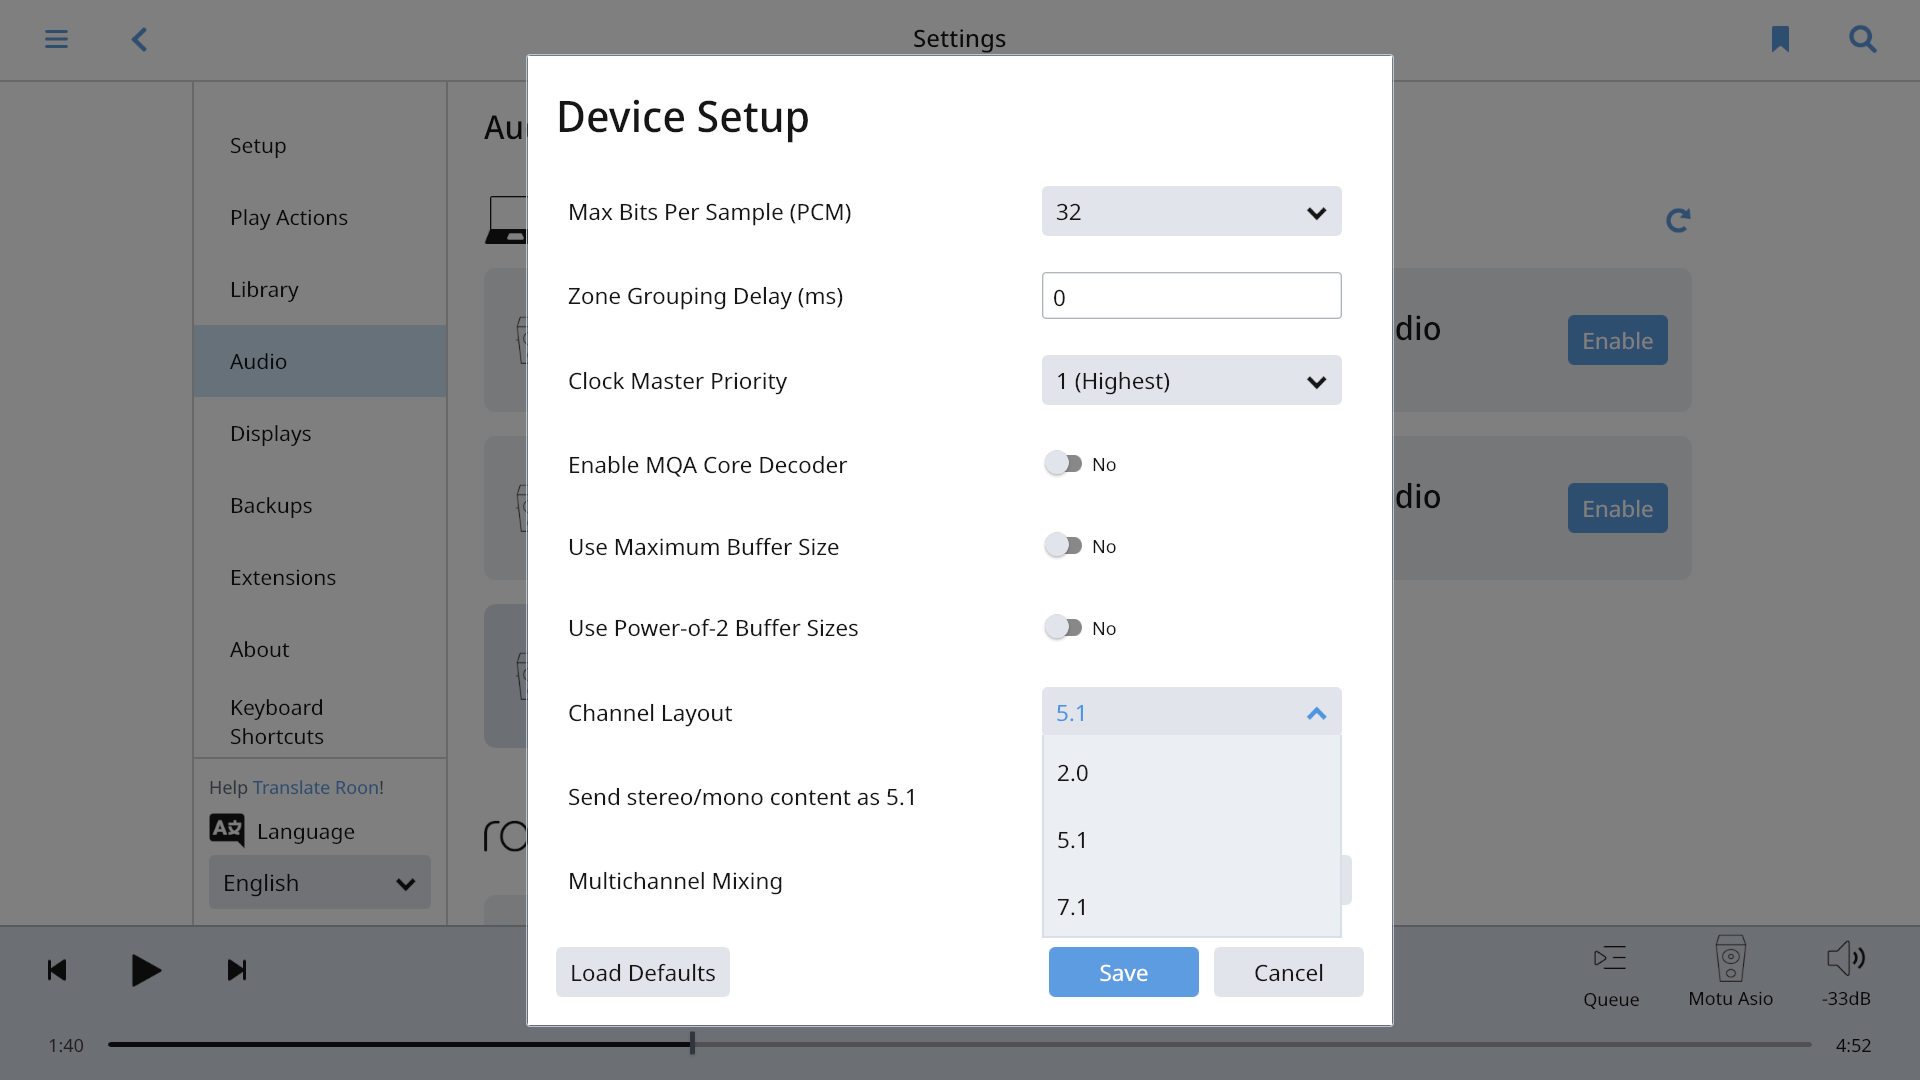Toggle Use Maximum Buffer Size switch
Viewport: 1920px width, 1080px height.
(1063, 546)
